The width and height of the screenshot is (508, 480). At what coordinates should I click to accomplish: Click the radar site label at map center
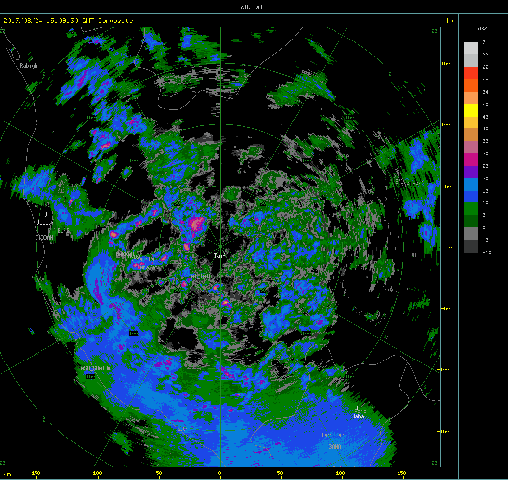point(219,256)
